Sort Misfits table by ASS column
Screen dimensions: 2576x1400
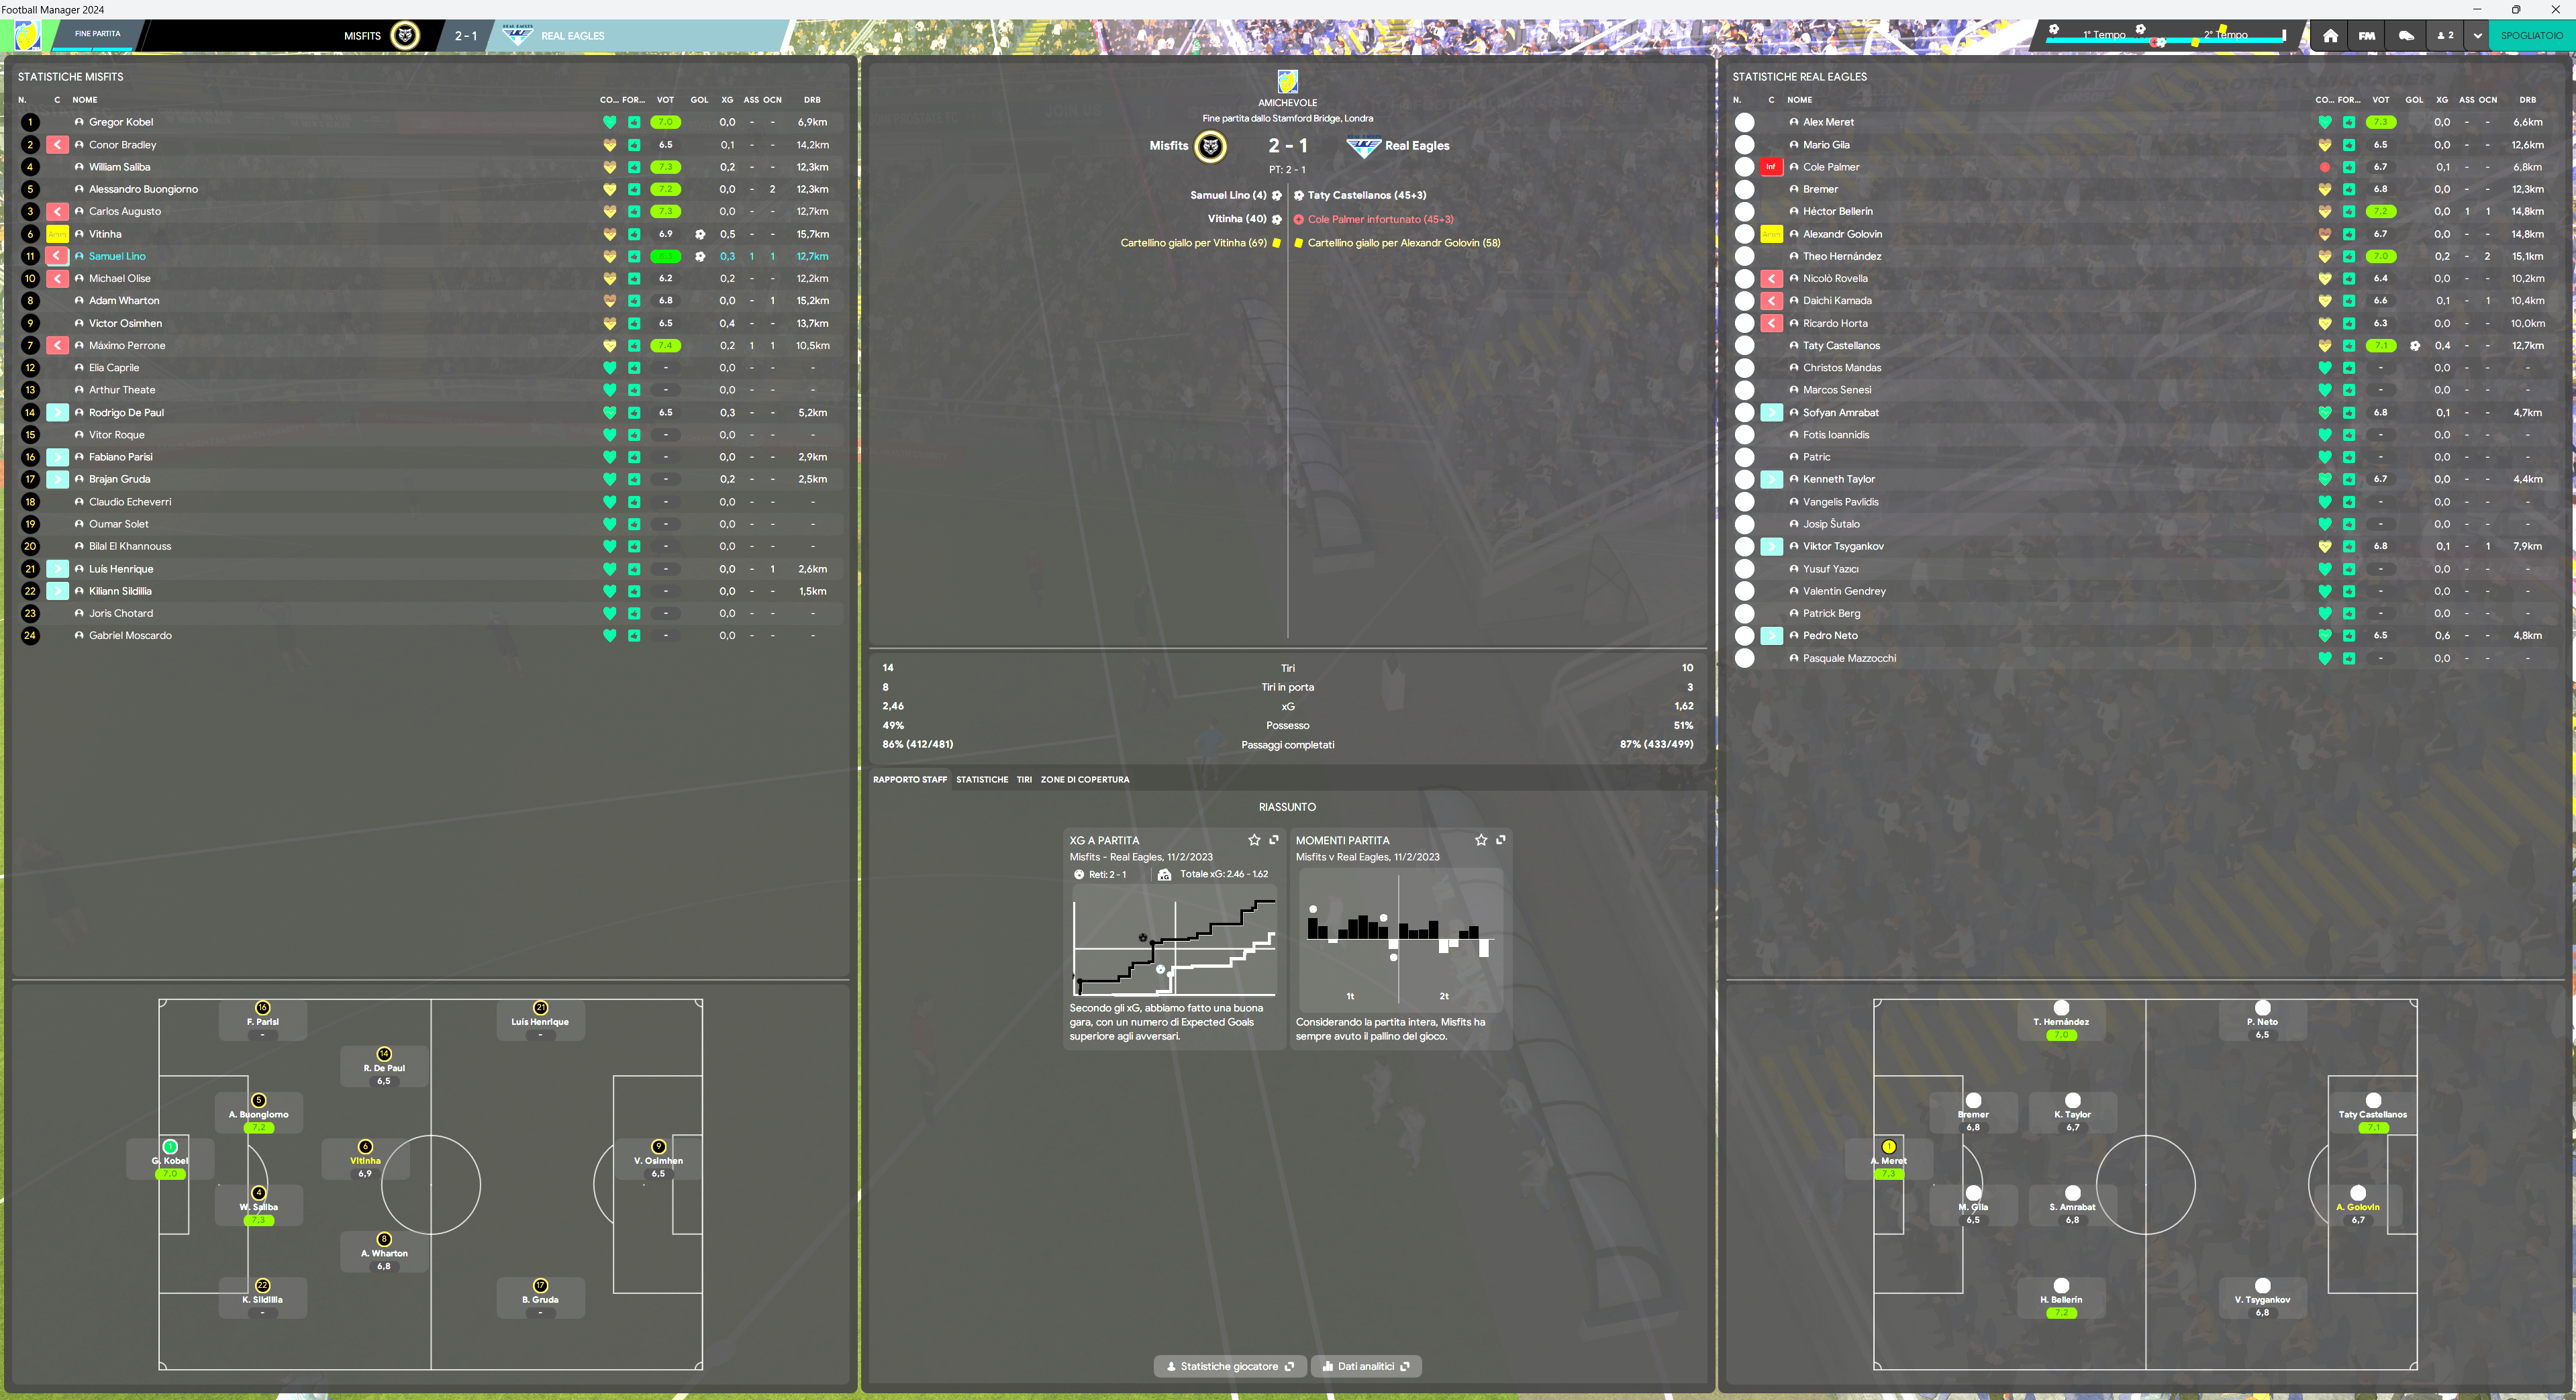[751, 100]
